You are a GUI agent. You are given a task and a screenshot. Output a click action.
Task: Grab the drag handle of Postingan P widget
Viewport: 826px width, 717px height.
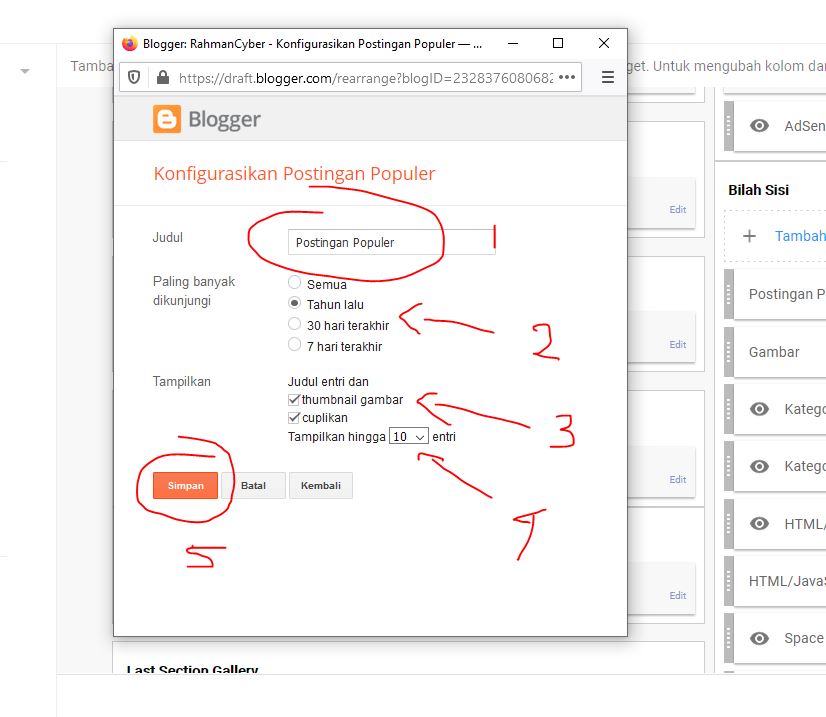point(729,294)
